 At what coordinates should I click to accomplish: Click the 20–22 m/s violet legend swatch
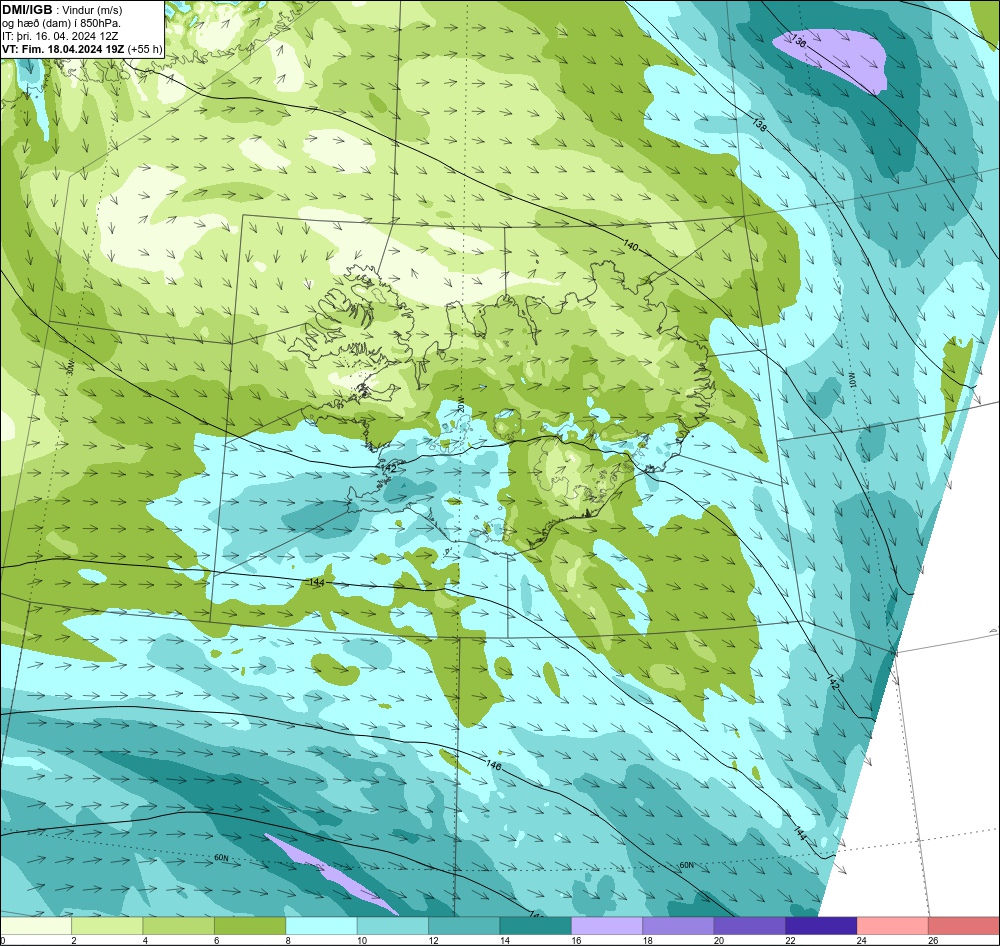click(x=750, y=926)
